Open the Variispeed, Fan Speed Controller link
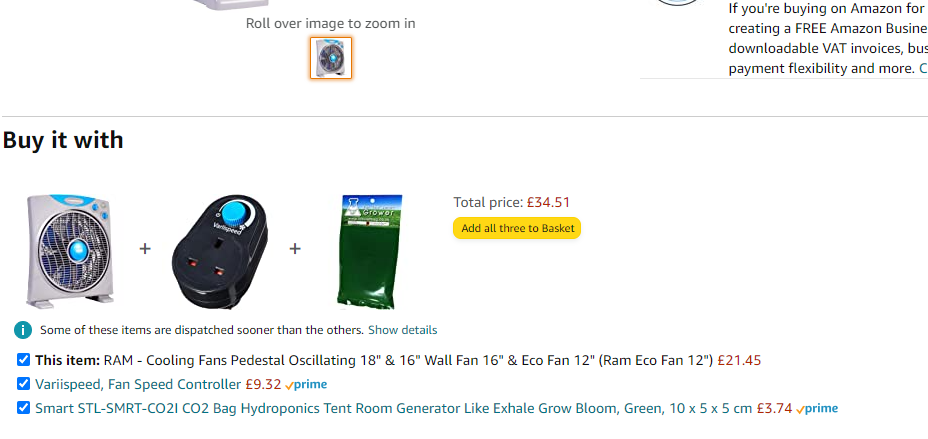The width and height of the screenshot is (928, 439). tap(138, 384)
